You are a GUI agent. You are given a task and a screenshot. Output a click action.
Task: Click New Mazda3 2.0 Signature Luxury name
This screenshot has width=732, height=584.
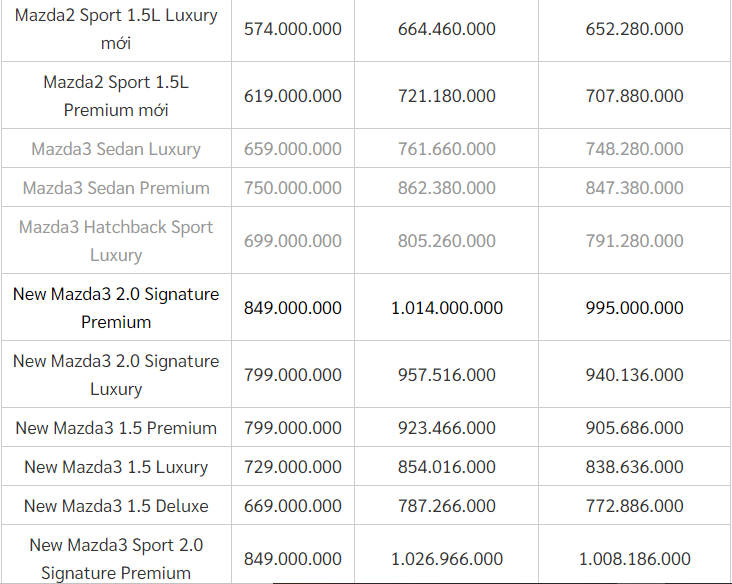[116, 375]
